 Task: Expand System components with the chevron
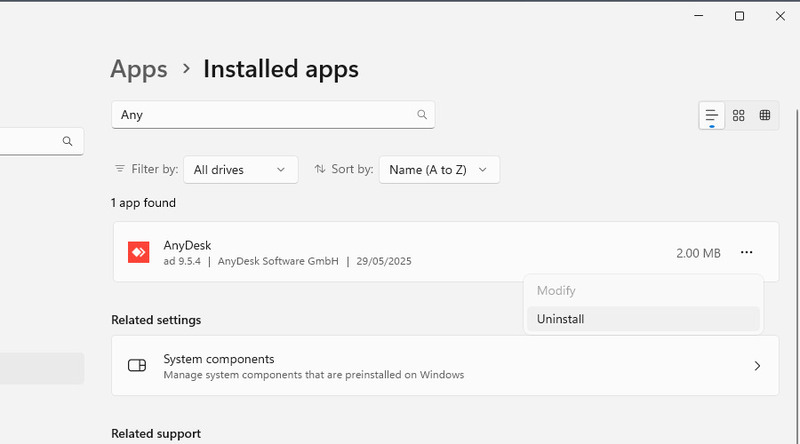(757, 366)
